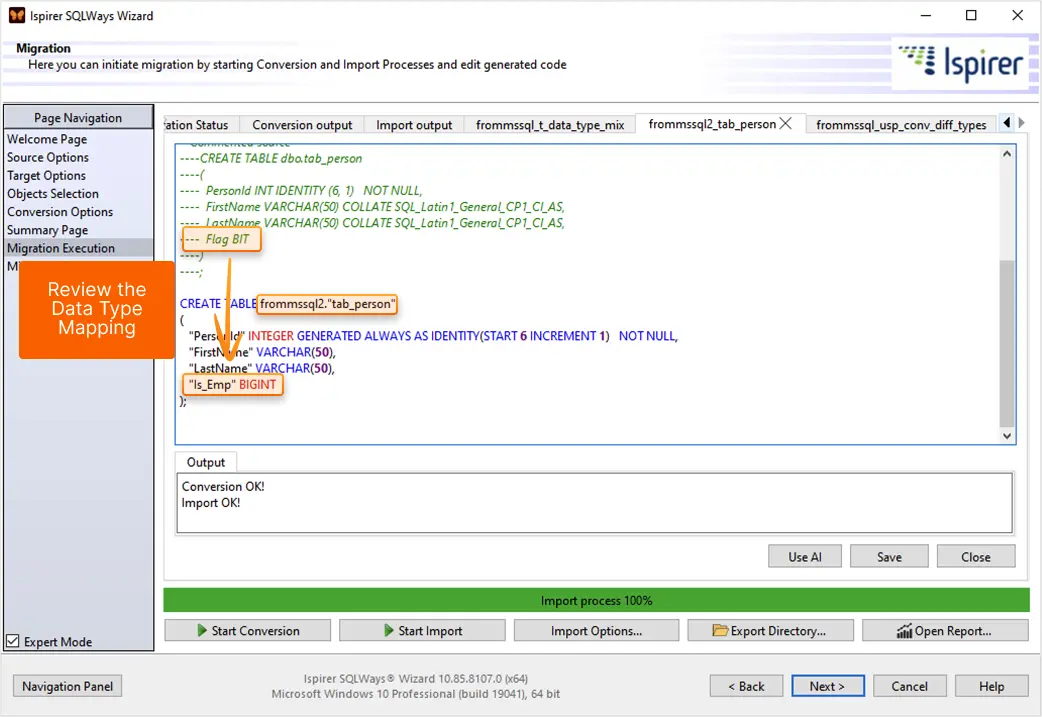Switch to the Conversion output tab
Viewport: 1042px width, 717px height.
pyautogui.click(x=302, y=125)
